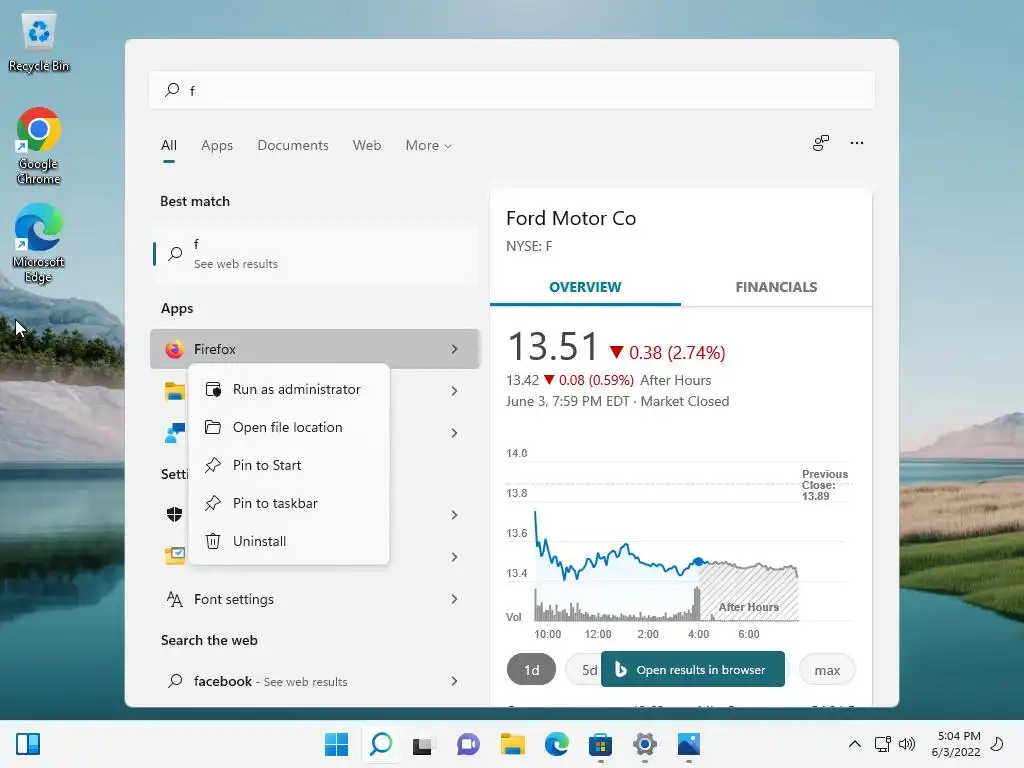
Task: Open the Font settings result
Action: 315,599
